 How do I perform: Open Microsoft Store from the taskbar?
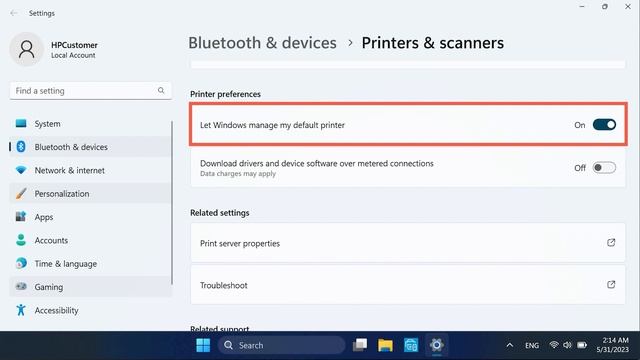411,345
